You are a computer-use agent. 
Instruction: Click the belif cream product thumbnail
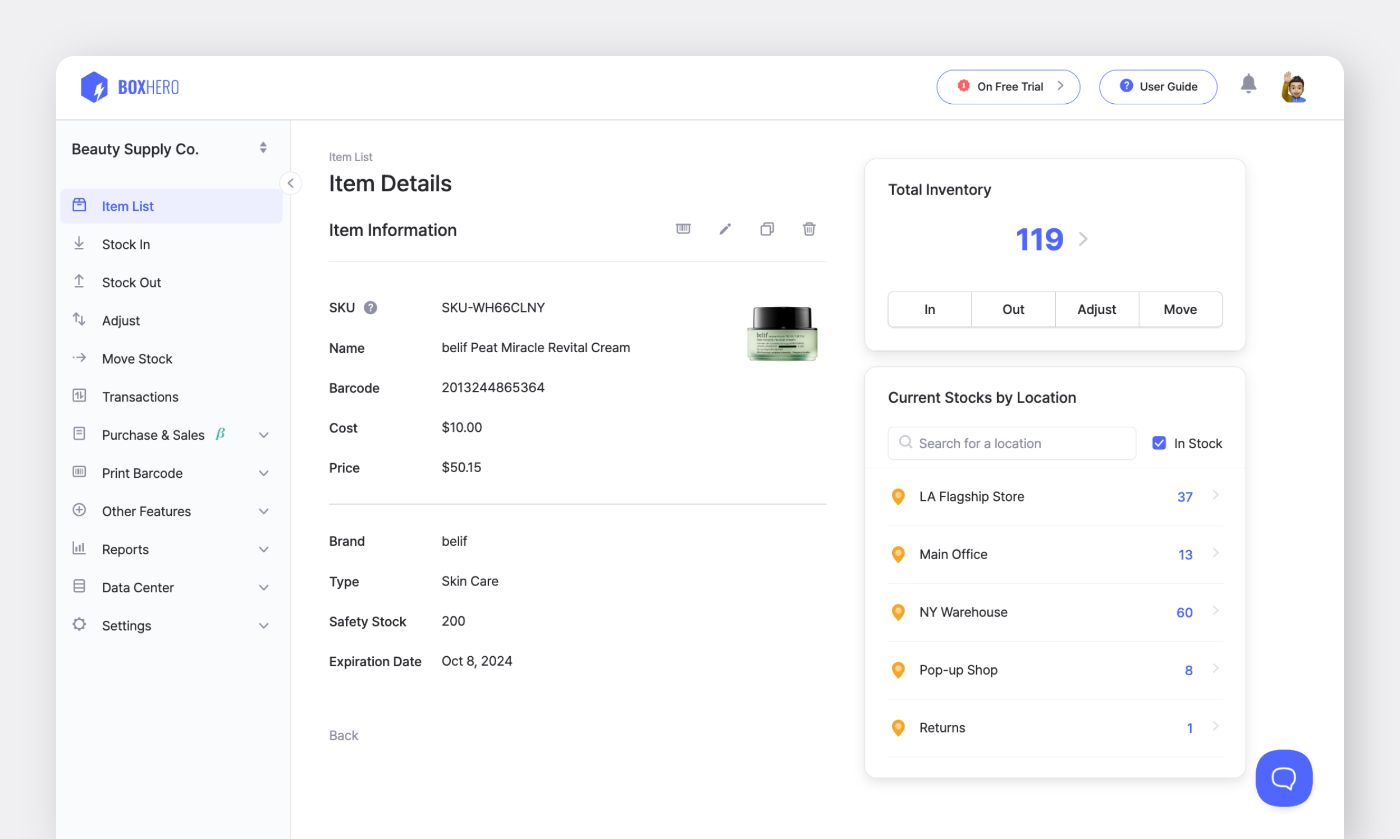pyautogui.click(x=783, y=333)
